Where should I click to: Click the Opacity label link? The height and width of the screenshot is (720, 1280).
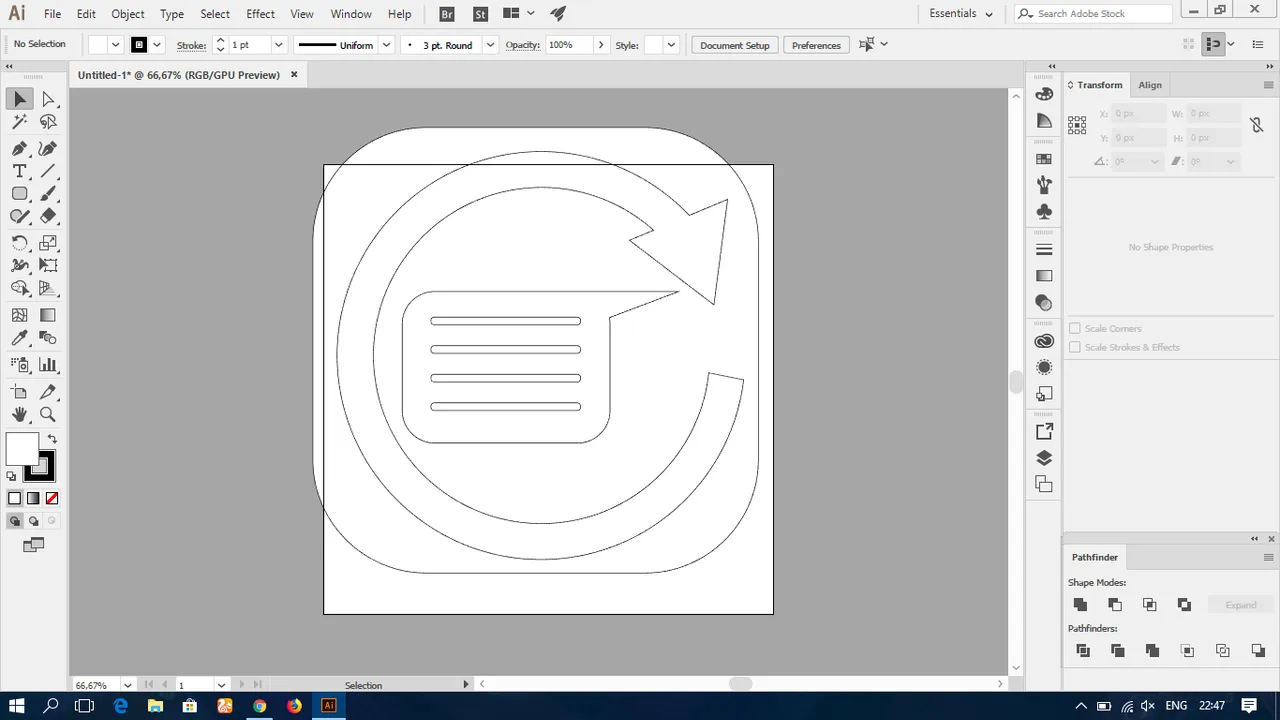point(522,45)
